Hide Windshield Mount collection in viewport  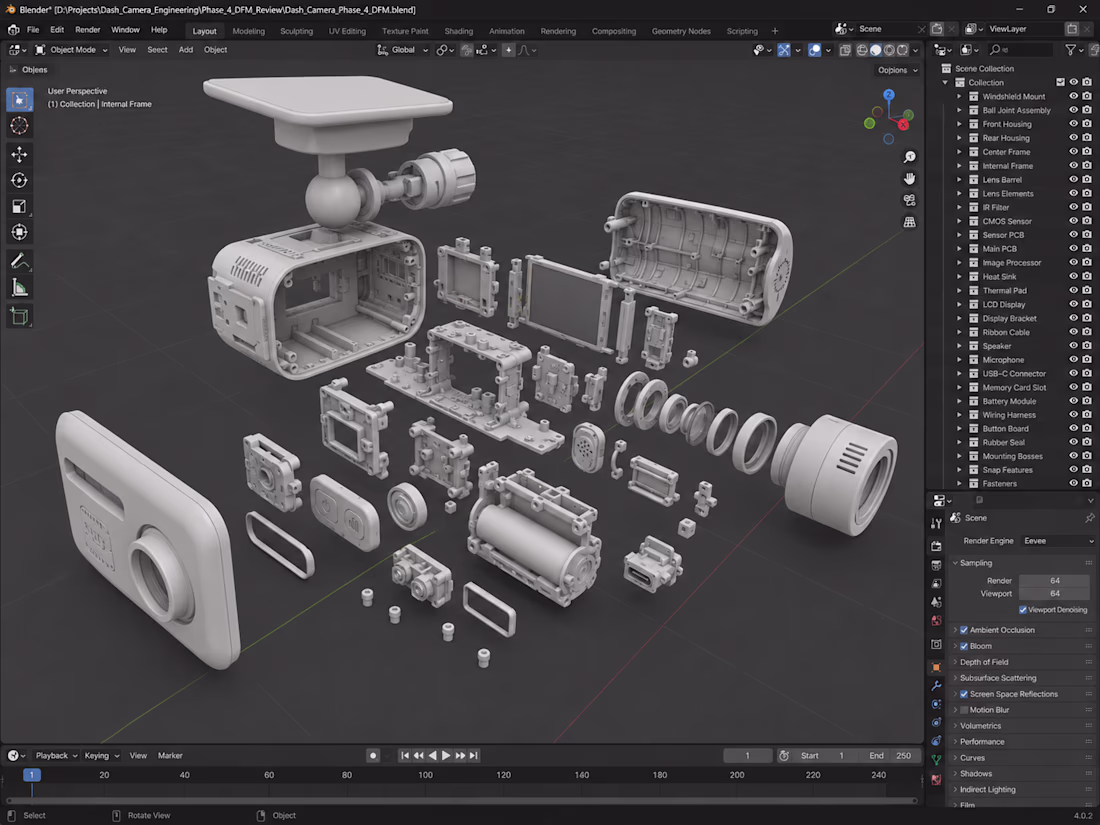pyautogui.click(x=1073, y=96)
